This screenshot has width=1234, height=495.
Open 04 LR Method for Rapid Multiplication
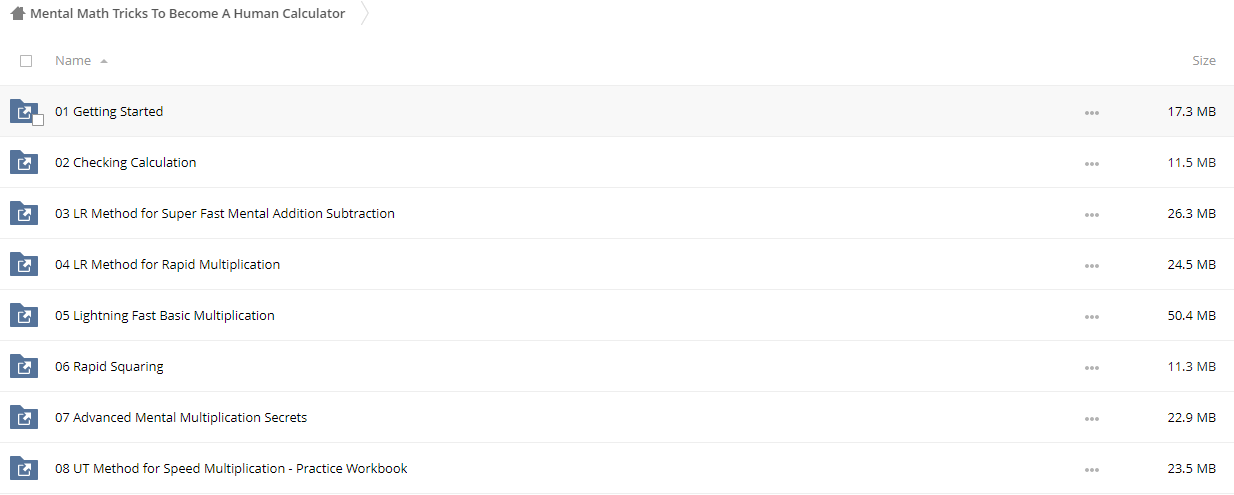tap(168, 265)
